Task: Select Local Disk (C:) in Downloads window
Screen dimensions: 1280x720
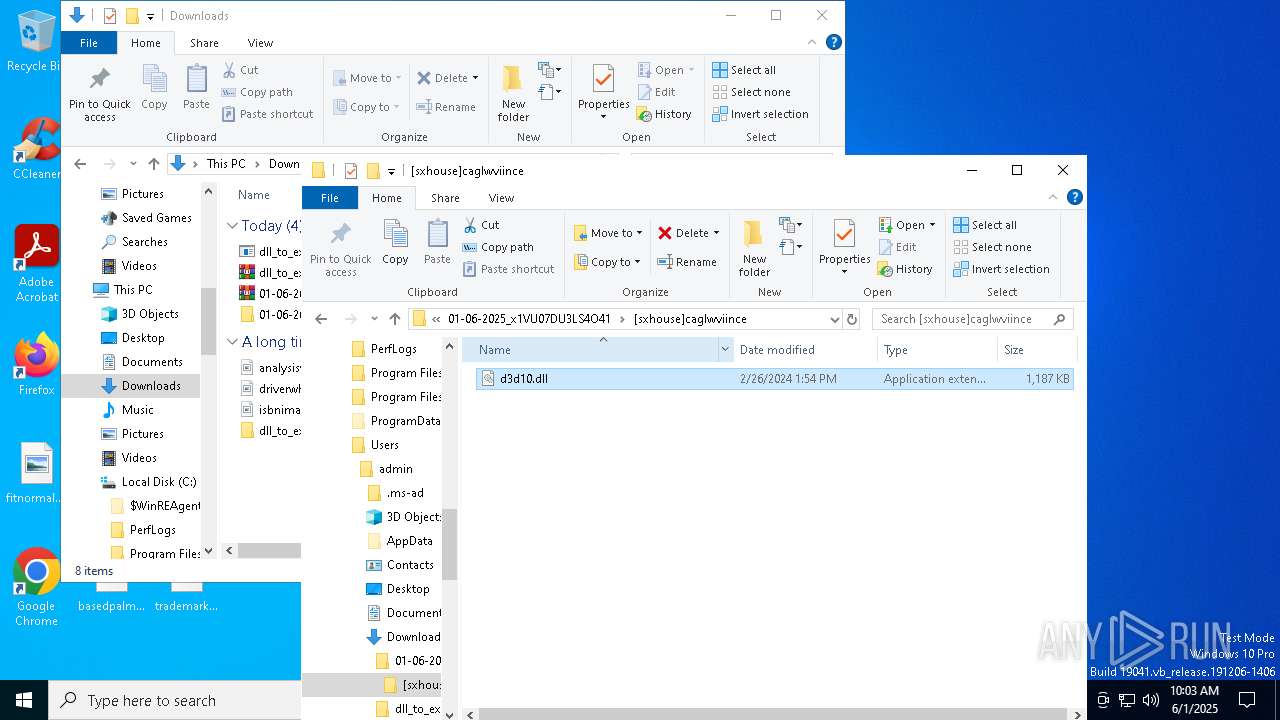Action: 158,482
